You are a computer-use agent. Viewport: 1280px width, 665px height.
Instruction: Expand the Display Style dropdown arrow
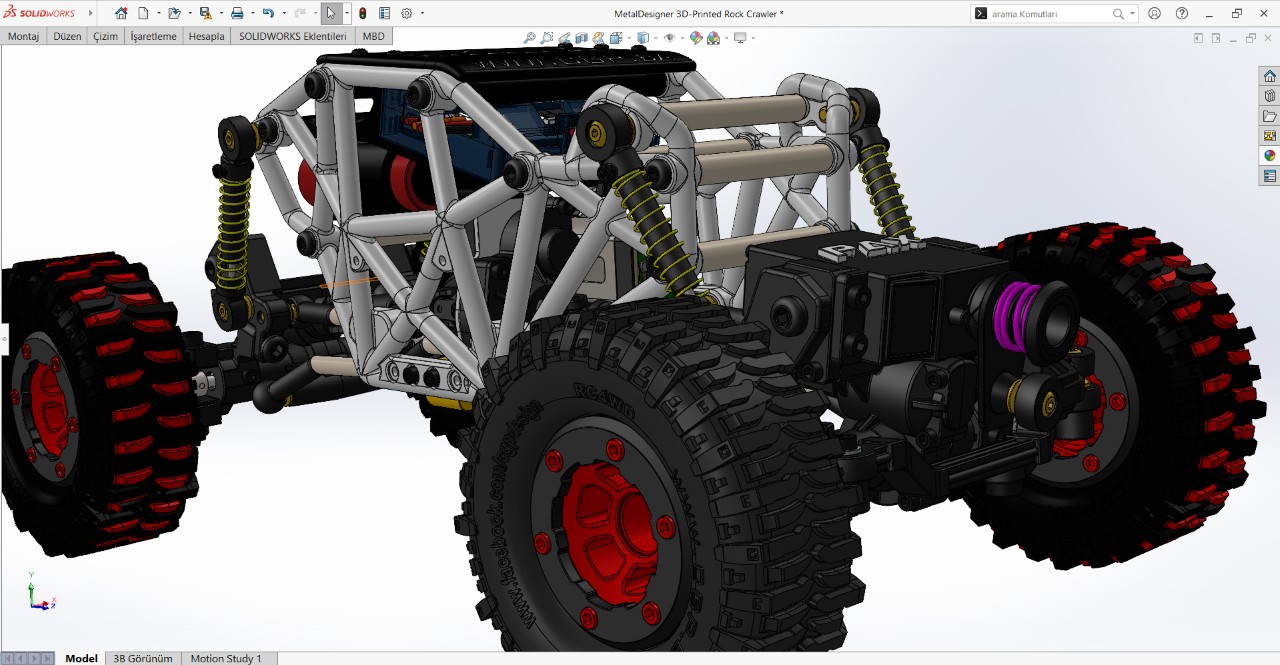coord(654,38)
